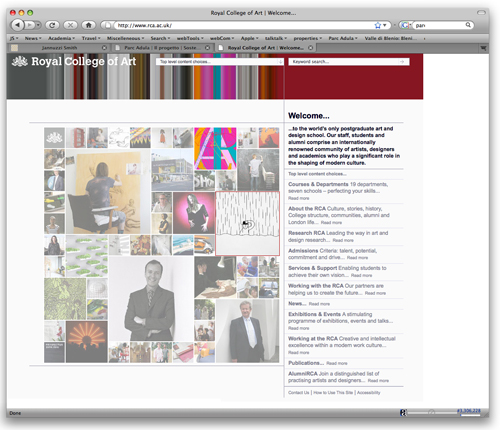
Task: Open the Research RCA link
Action: tap(306, 233)
